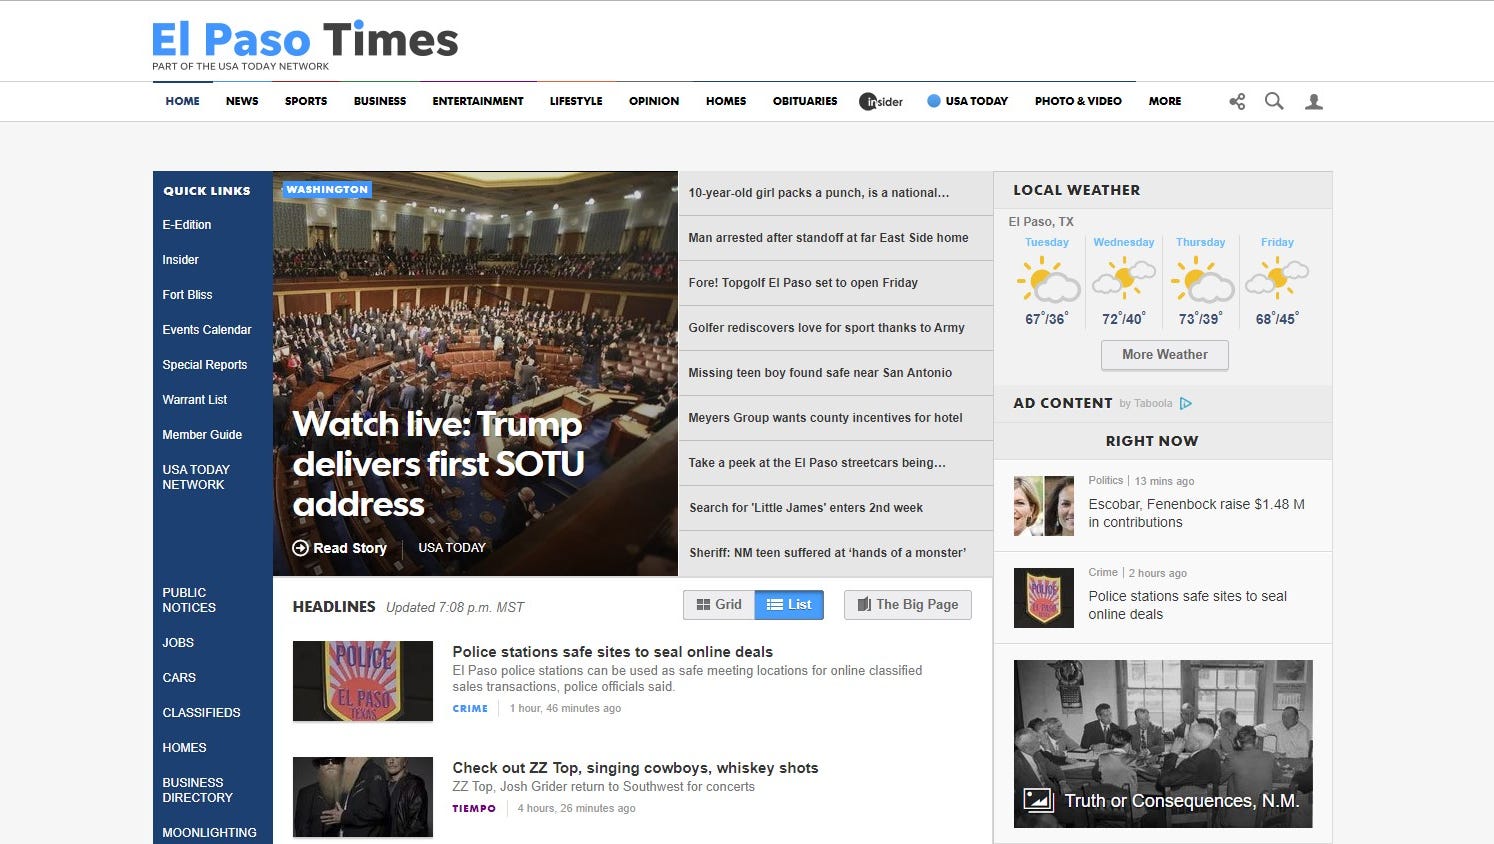Switch headlines to Grid view

click(x=719, y=605)
